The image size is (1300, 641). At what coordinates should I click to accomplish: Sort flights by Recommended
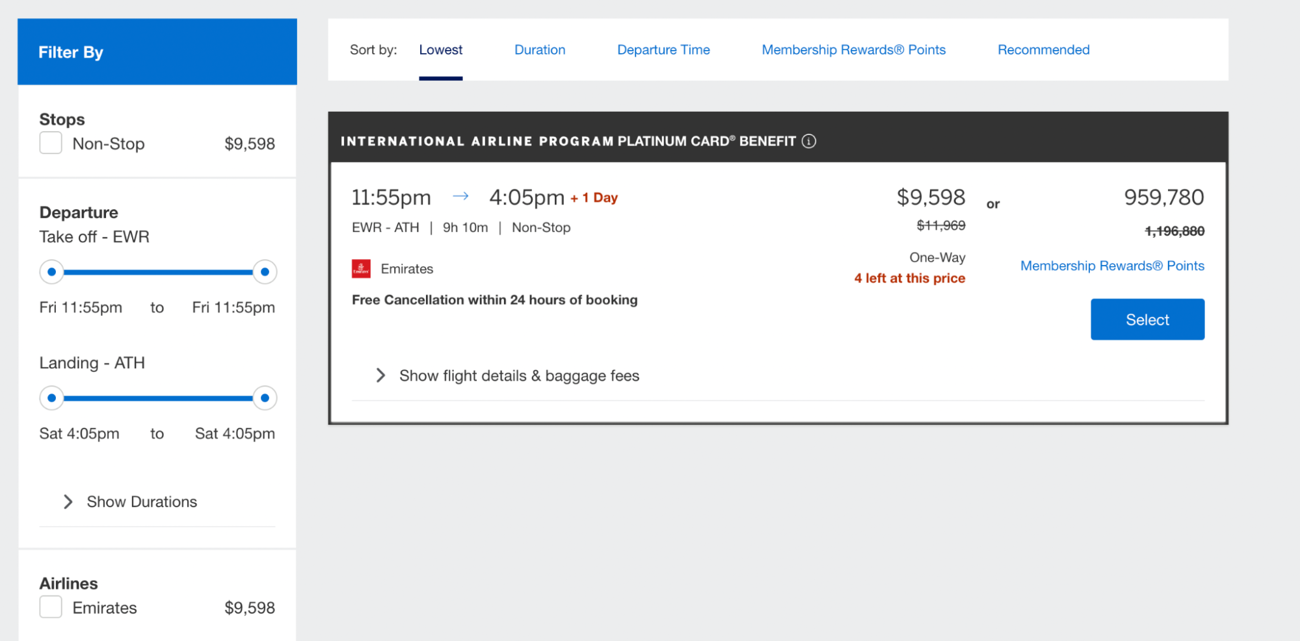click(1043, 49)
